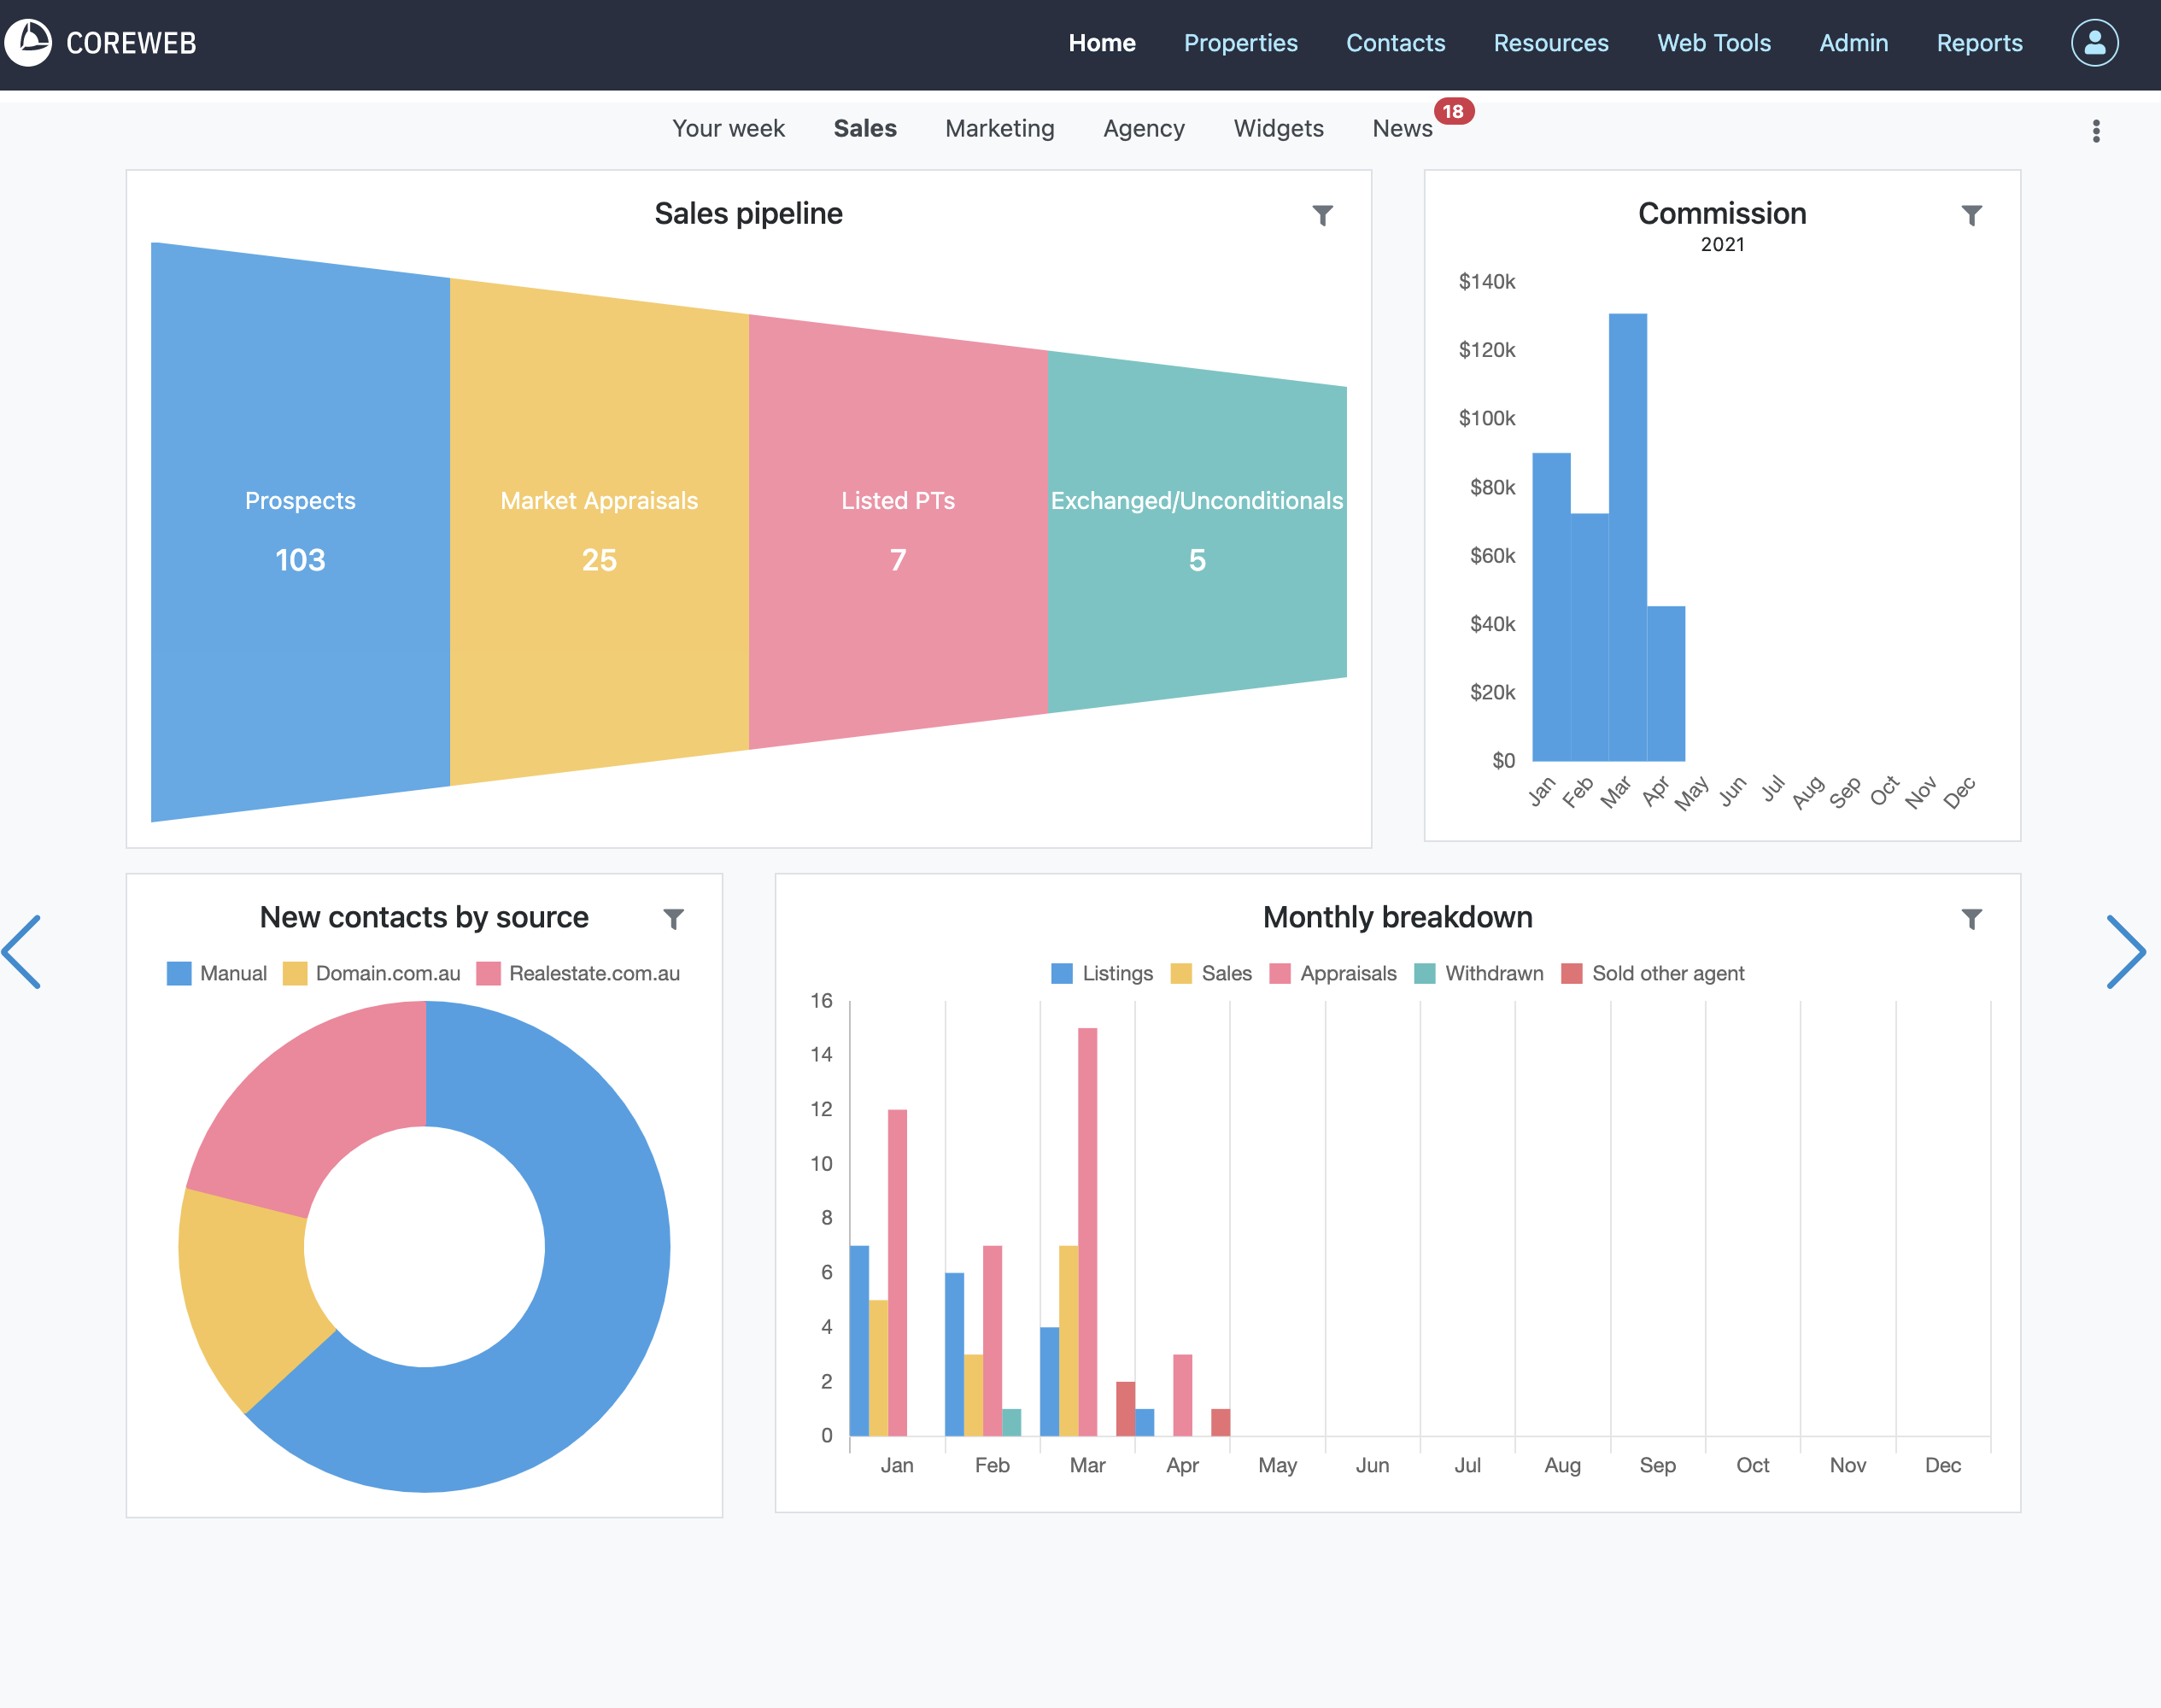Click Monthly breakdown filter funnel icon
Viewport: 2161px width, 1708px height.
point(1971,918)
